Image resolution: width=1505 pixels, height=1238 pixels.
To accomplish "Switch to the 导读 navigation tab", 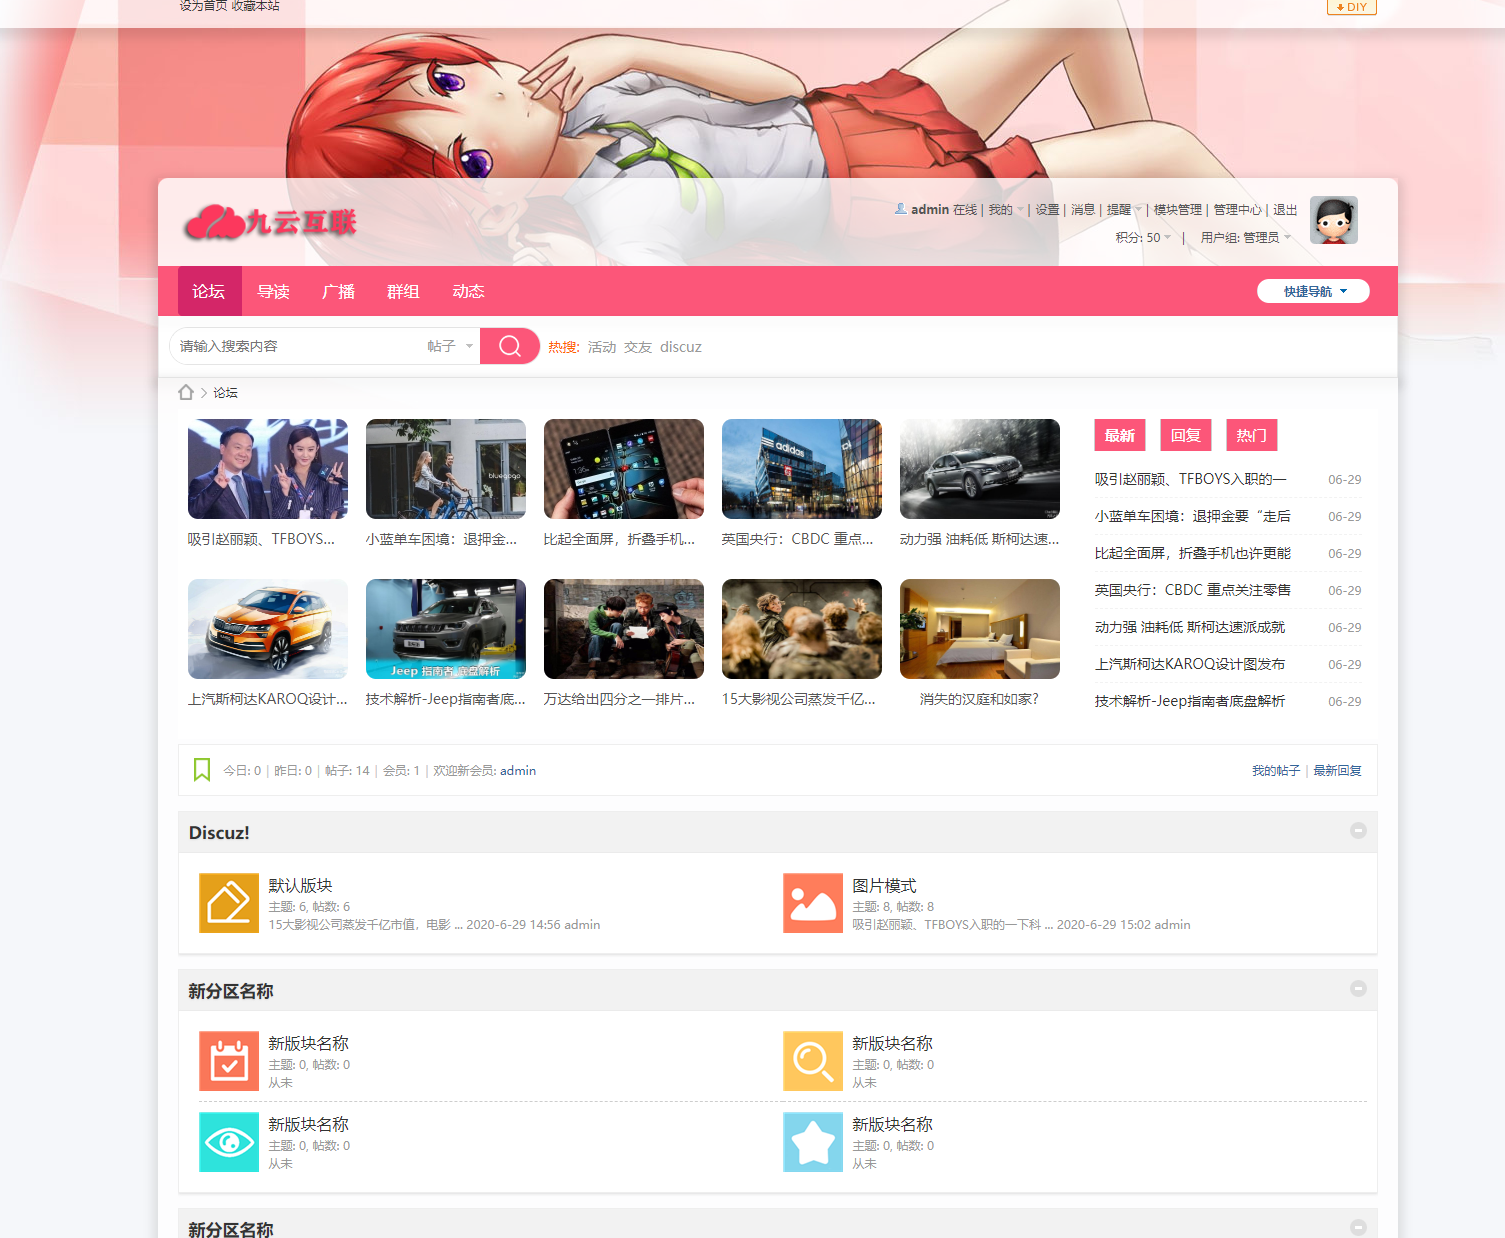I will tap(273, 291).
